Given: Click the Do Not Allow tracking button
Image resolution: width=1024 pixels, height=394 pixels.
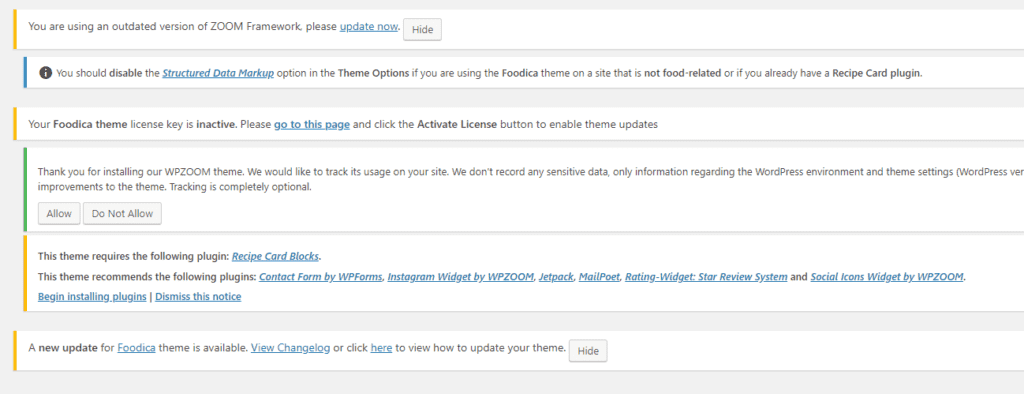Looking at the screenshot, I should pos(122,214).
